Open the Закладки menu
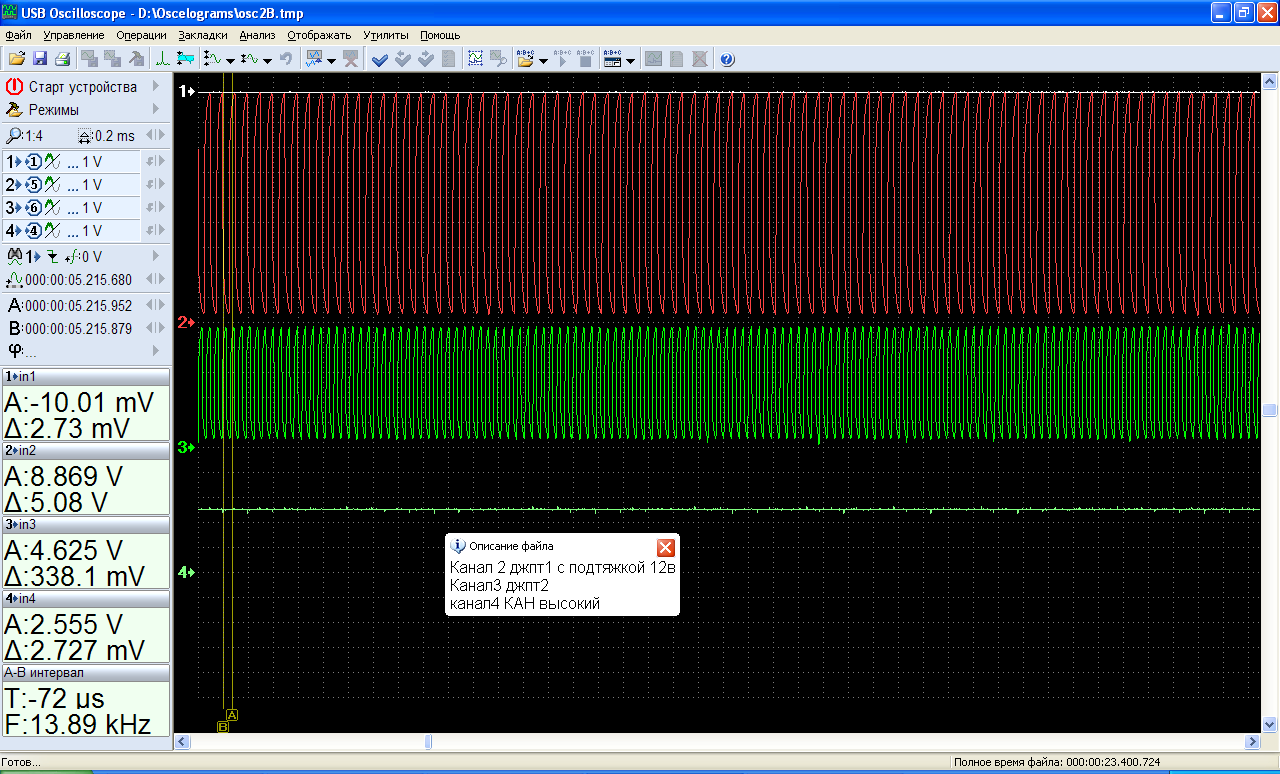The width and height of the screenshot is (1280, 774). (203, 35)
